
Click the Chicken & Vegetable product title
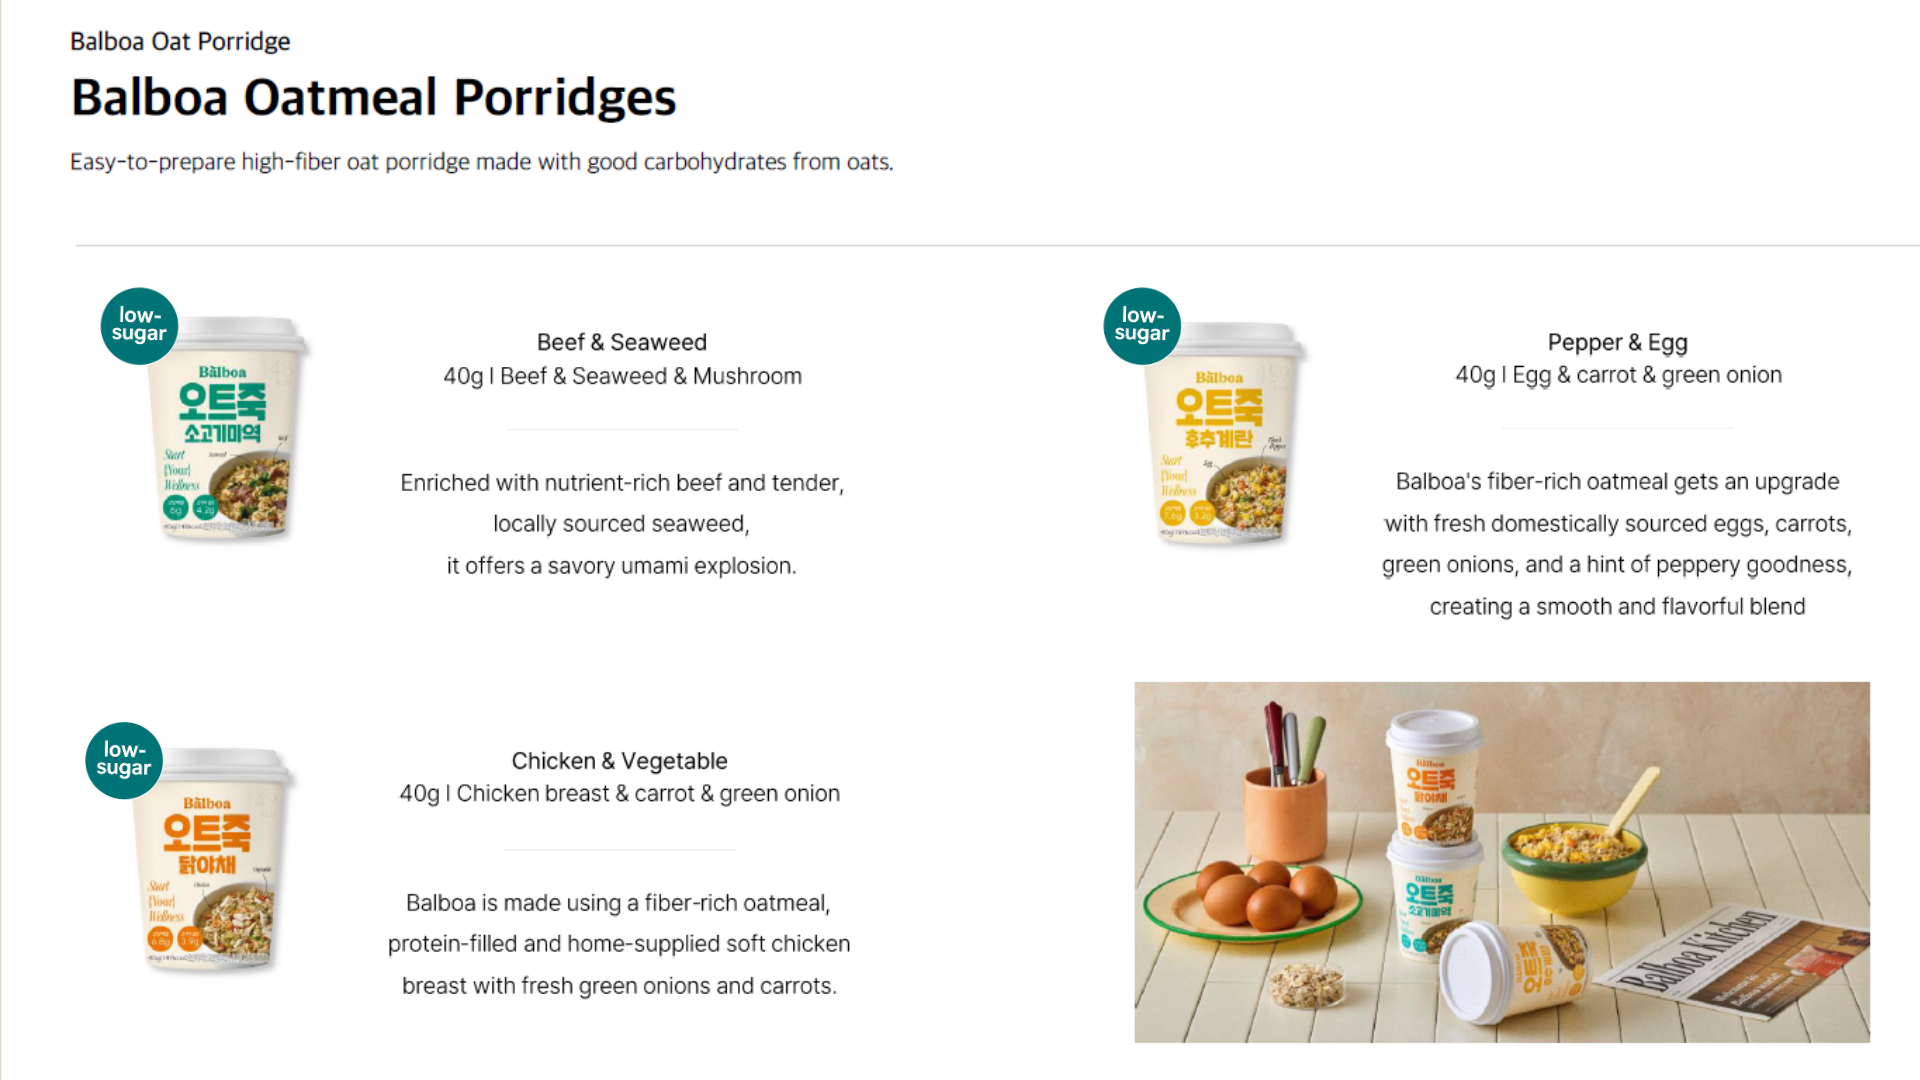click(x=619, y=761)
